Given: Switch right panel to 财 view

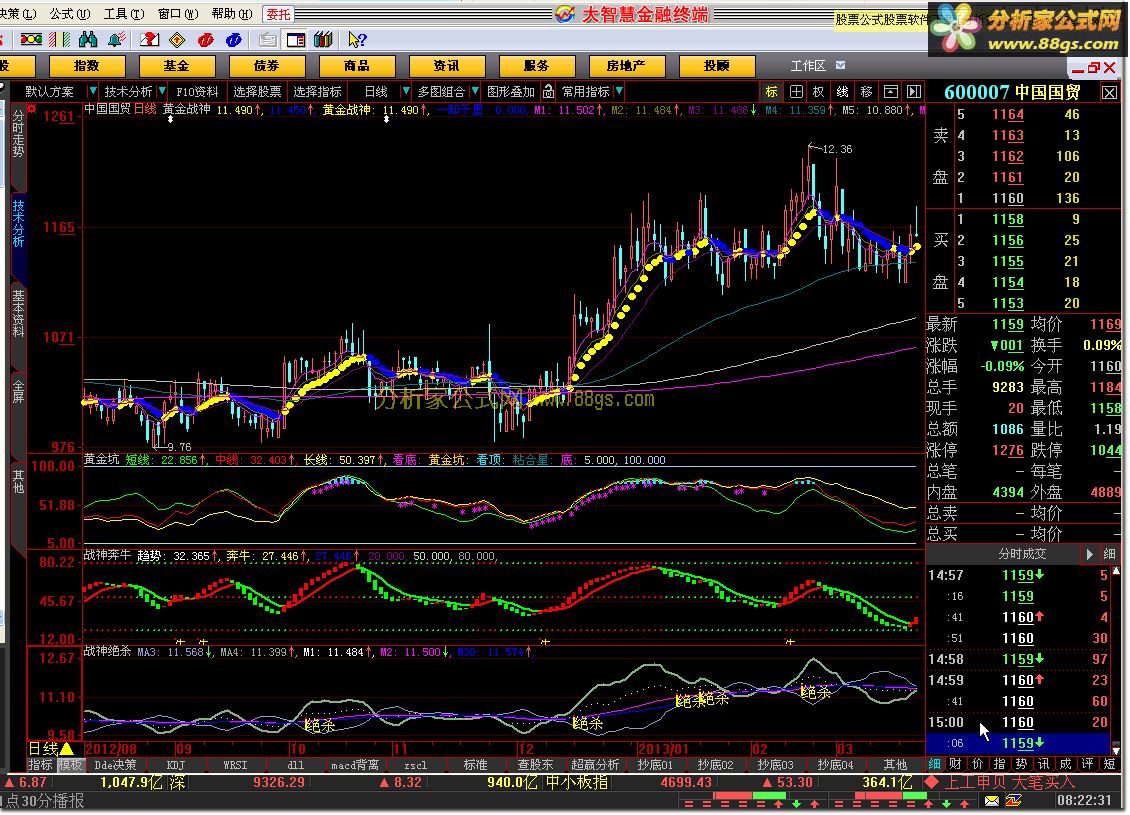Looking at the screenshot, I should [956, 764].
